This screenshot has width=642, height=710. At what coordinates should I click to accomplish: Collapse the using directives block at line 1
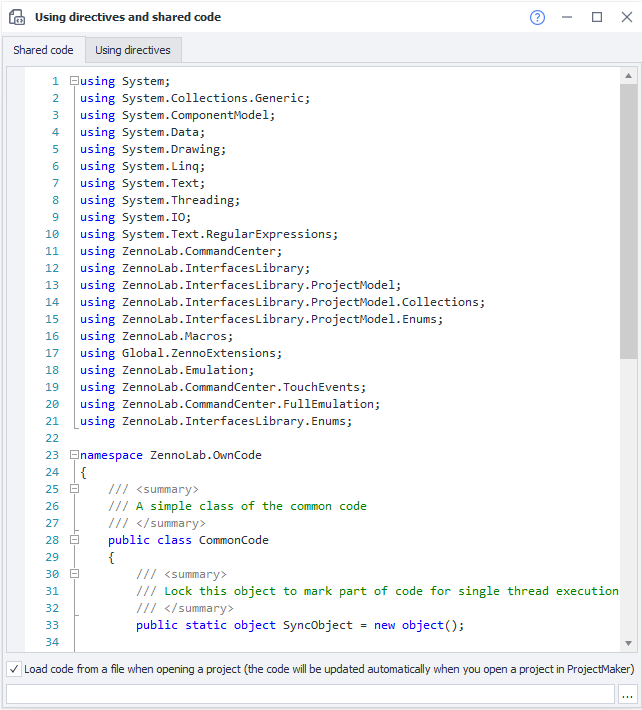pyautogui.click(x=74, y=81)
